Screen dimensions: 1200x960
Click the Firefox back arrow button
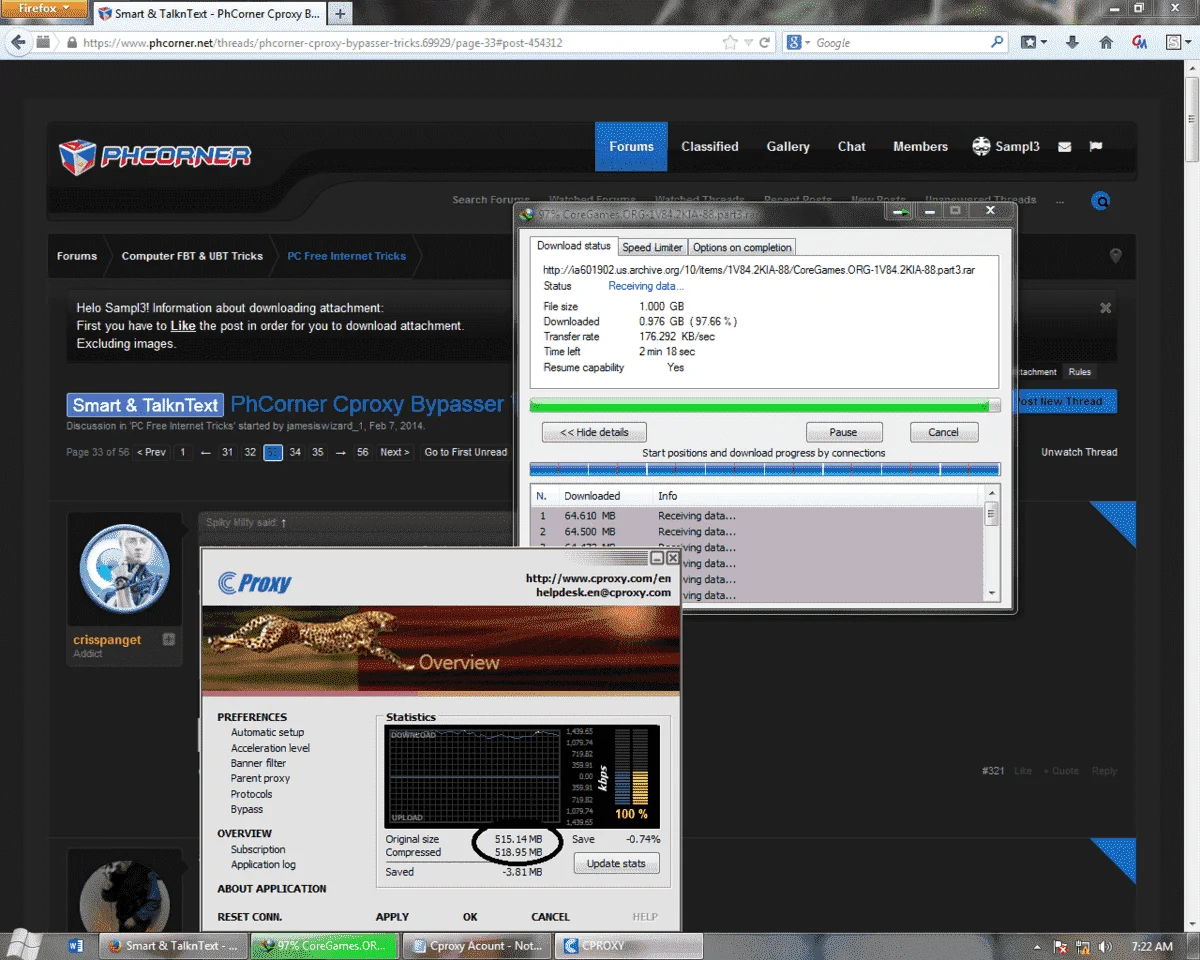point(18,43)
